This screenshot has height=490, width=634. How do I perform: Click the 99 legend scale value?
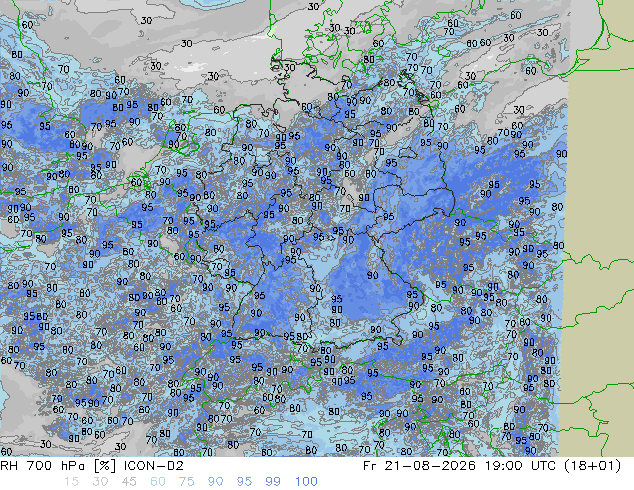273,482
